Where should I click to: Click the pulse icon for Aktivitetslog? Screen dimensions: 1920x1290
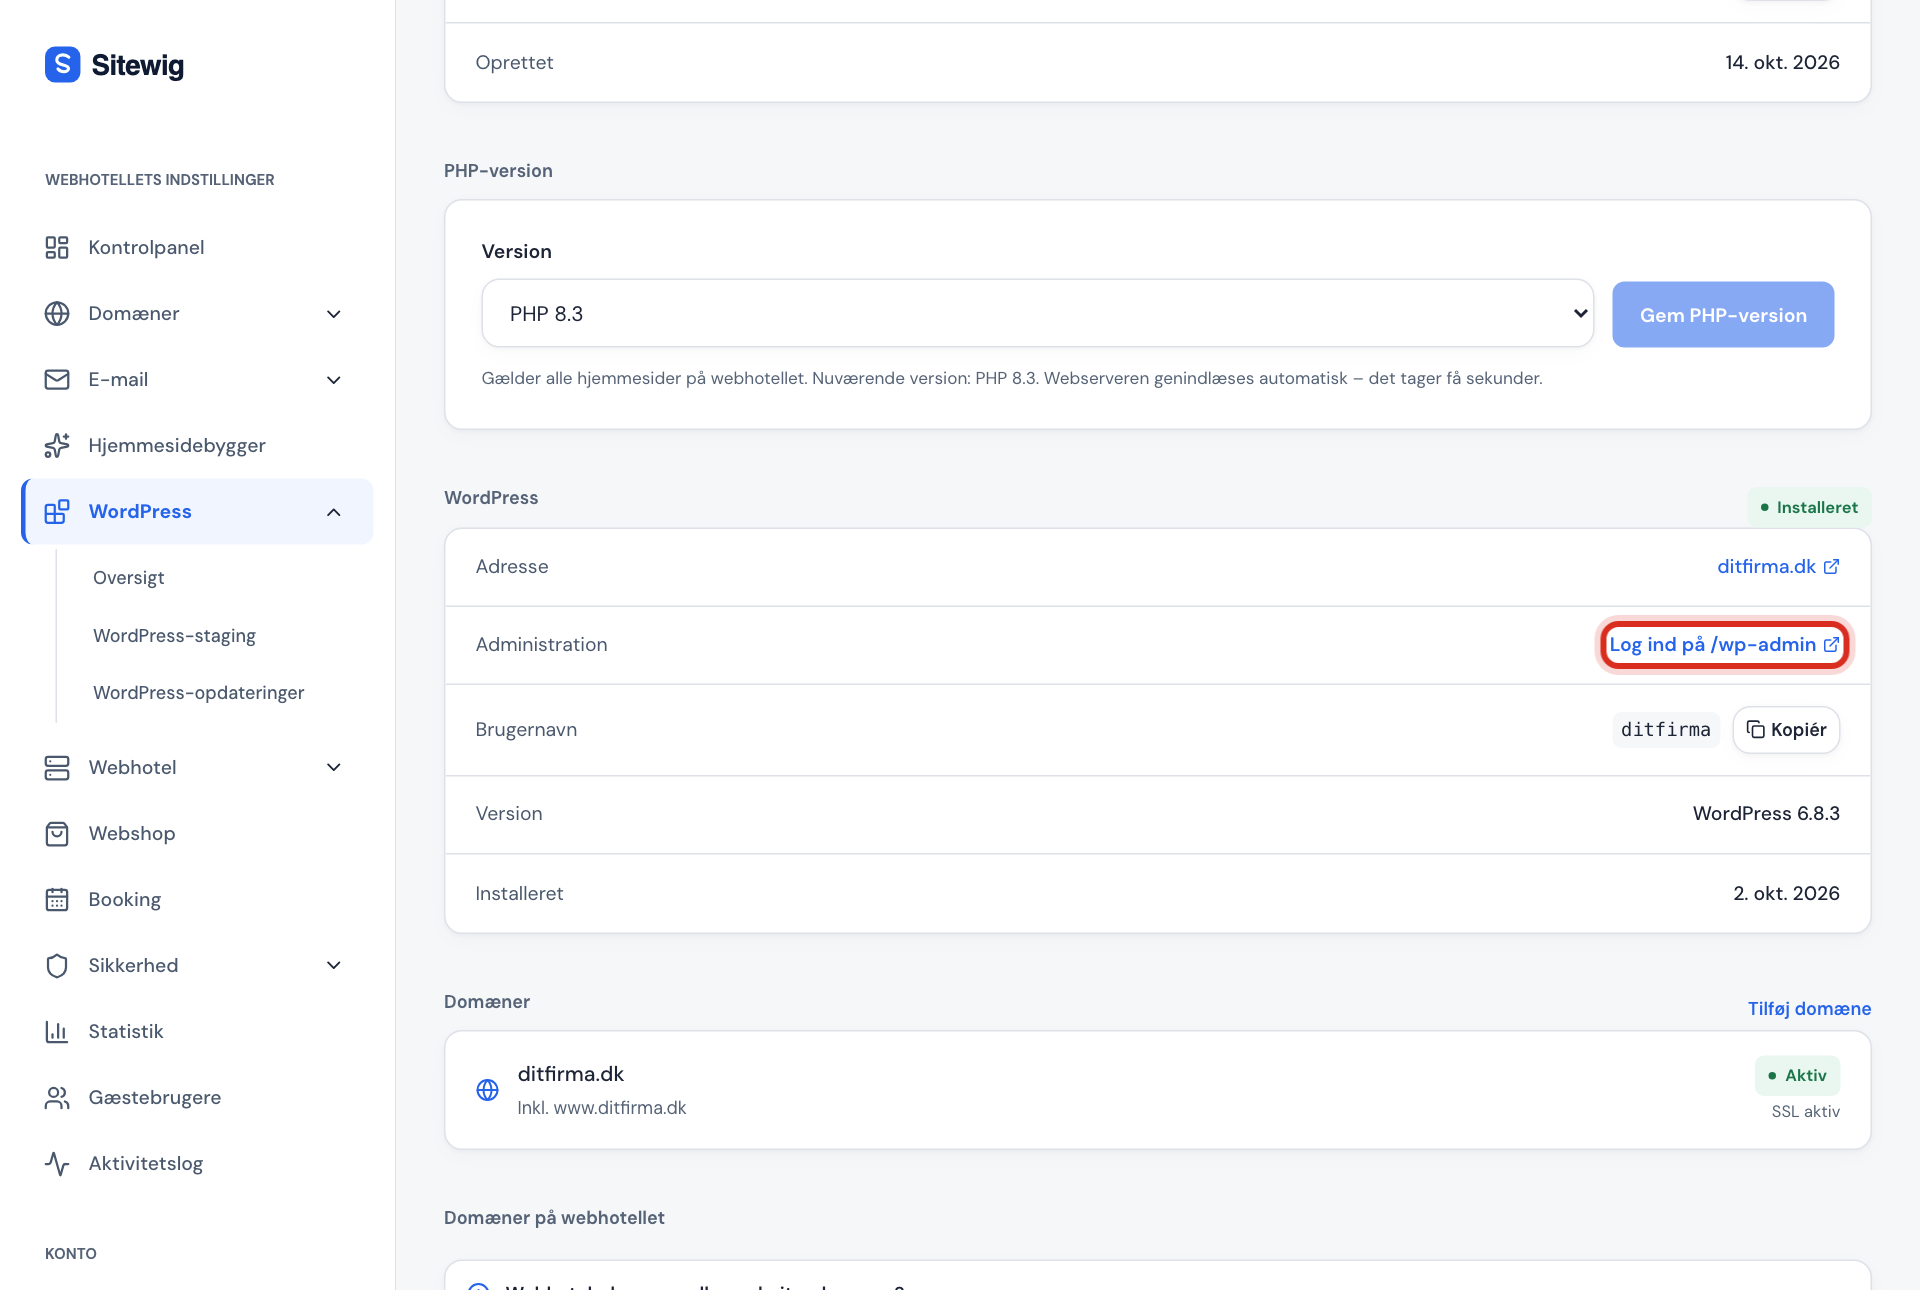pos(57,1163)
